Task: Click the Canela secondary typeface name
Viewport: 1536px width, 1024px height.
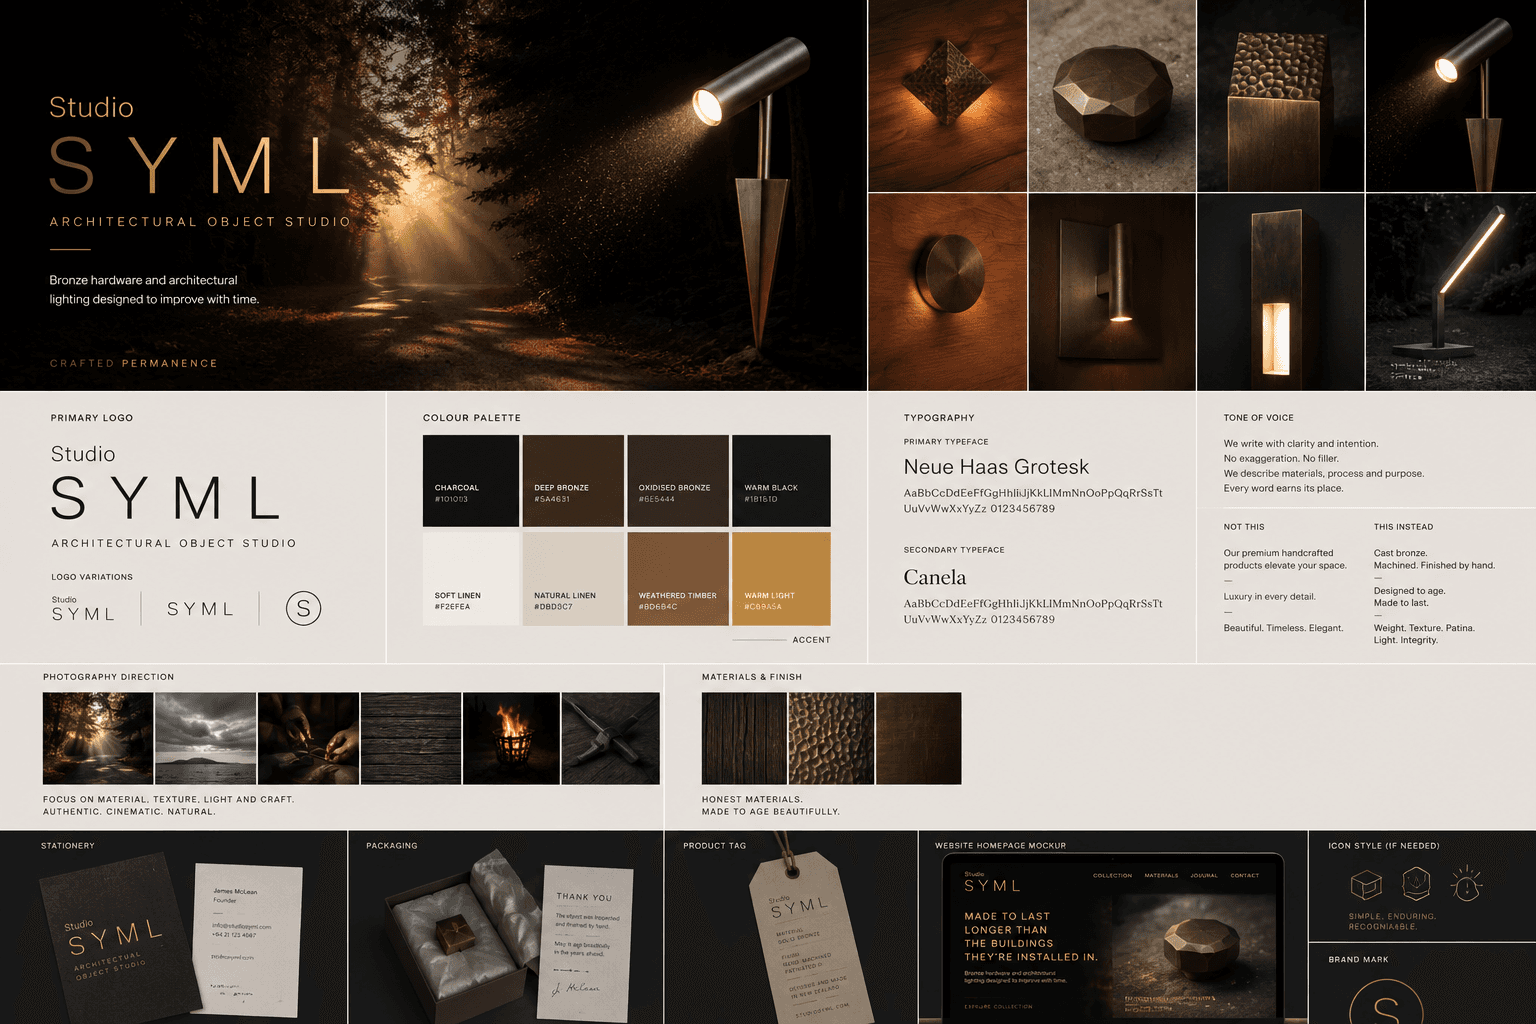Action: pos(935,577)
